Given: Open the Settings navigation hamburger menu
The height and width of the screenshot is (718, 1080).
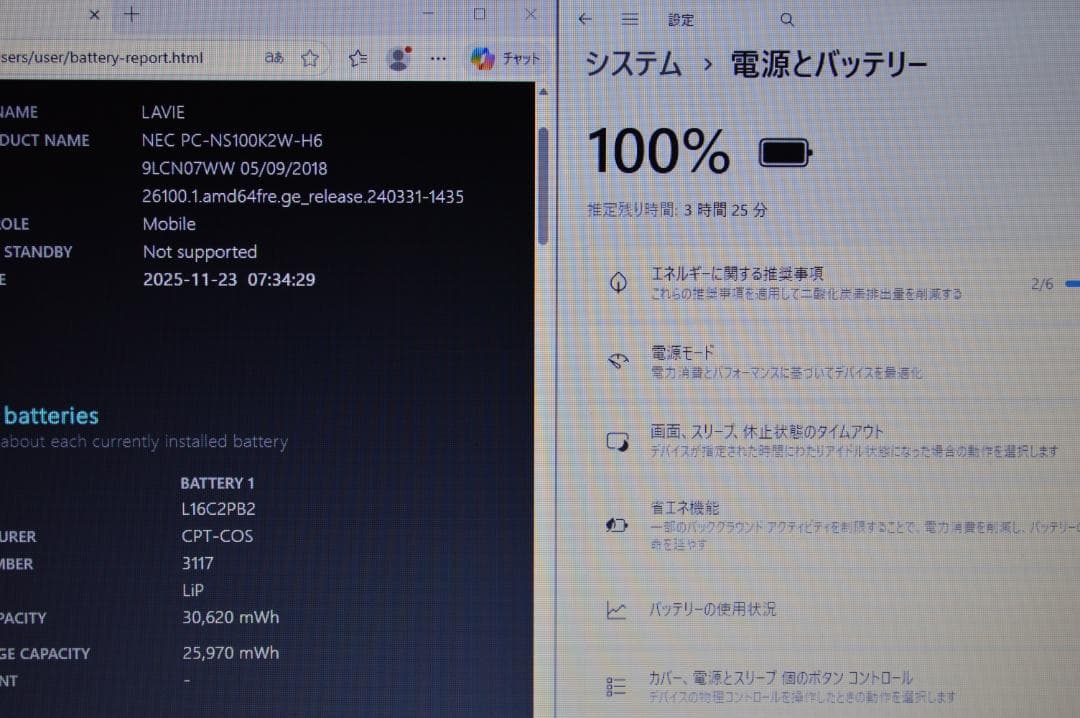Looking at the screenshot, I should pyautogui.click(x=628, y=19).
